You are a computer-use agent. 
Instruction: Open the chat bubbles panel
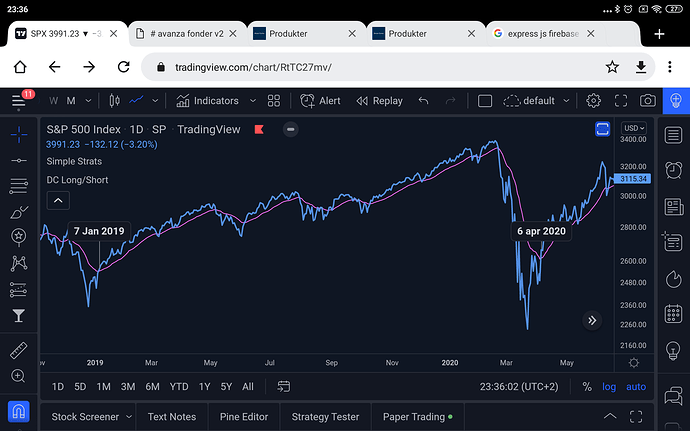coord(673,396)
